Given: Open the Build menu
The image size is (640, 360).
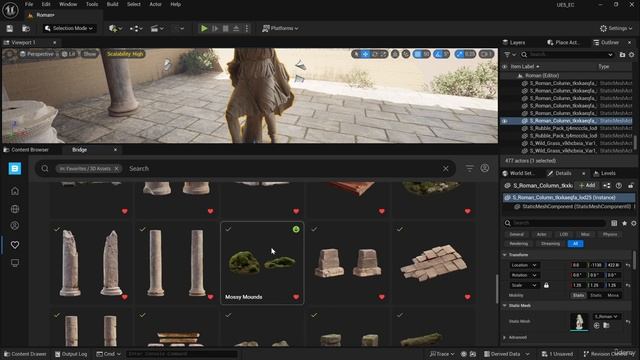Looking at the screenshot, I should coord(112,4).
